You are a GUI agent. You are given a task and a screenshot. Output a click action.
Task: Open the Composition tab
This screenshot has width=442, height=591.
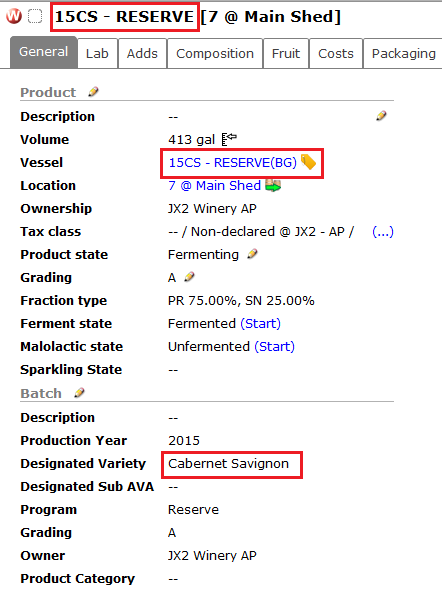(215, 54)
